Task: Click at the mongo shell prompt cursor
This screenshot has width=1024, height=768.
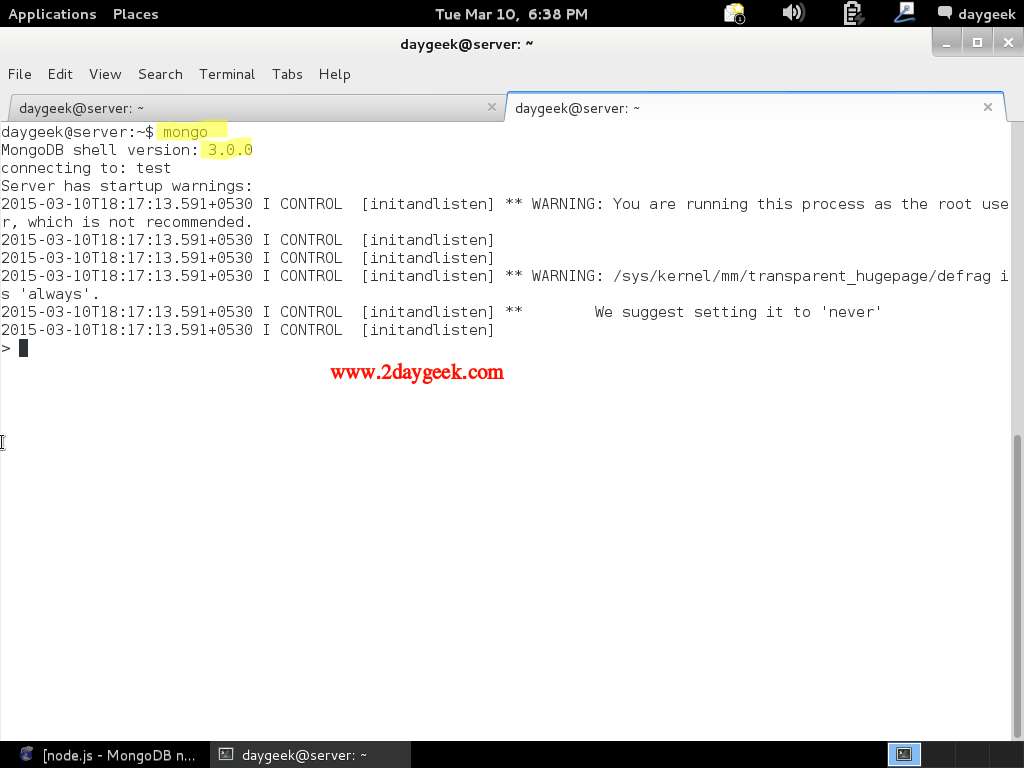Action: tap(24, 348)
